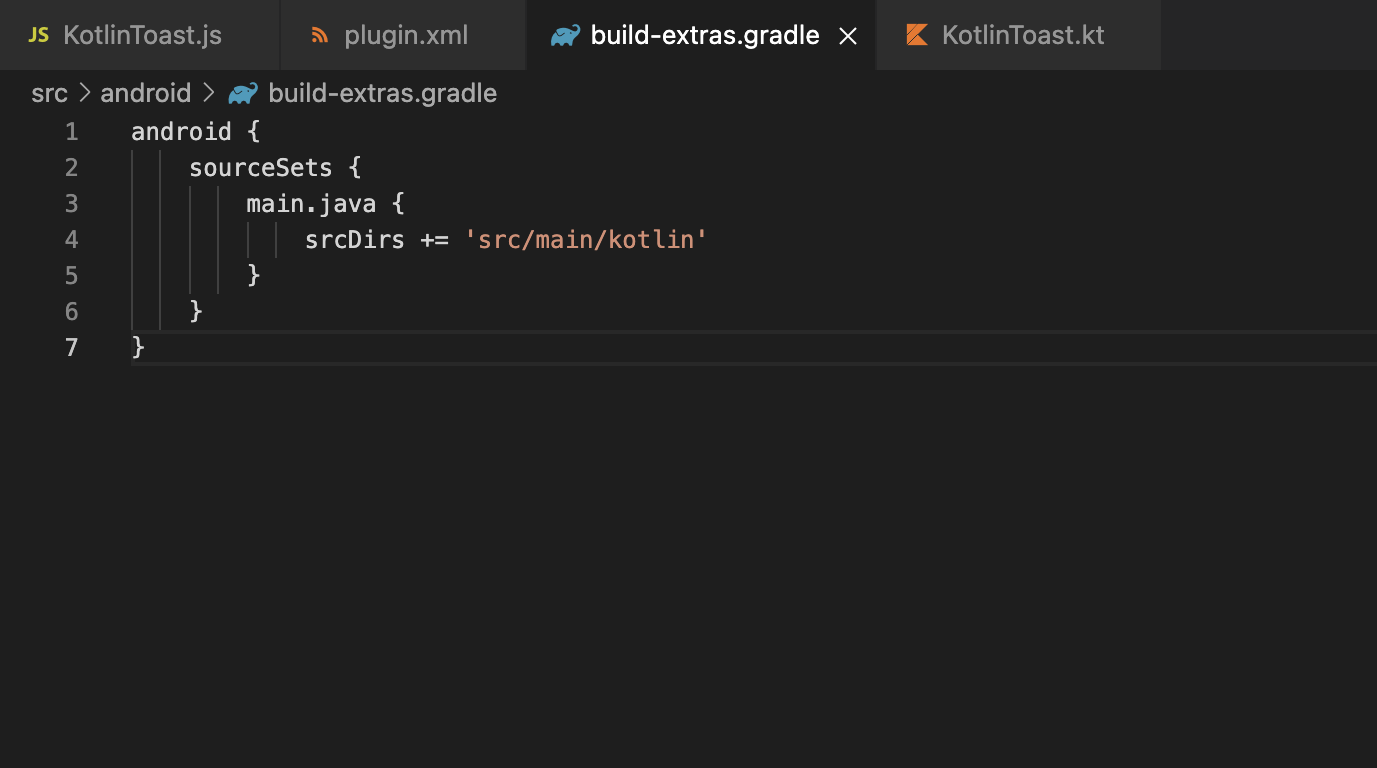1377x768 pixels.
Task: Click the closing brace on line 7
Action: coord(138,347)
